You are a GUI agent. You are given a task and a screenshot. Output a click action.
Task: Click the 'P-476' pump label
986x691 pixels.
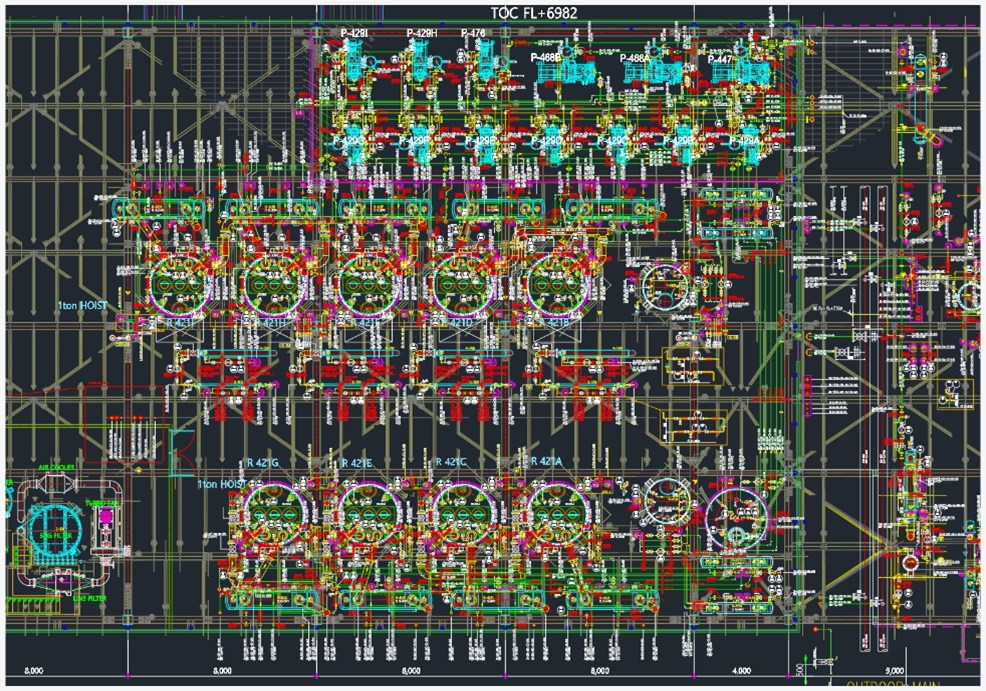(473, 33)
